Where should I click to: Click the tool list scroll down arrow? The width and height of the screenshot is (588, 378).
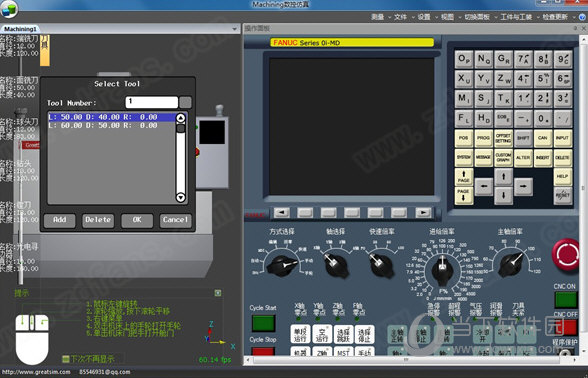(x=181, y=197)
